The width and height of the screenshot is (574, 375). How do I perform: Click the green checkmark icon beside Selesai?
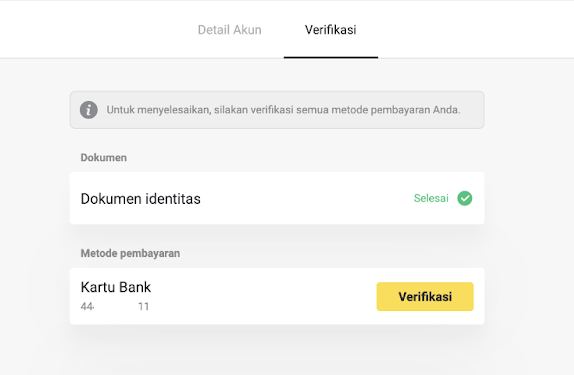[x=465, y=198]
